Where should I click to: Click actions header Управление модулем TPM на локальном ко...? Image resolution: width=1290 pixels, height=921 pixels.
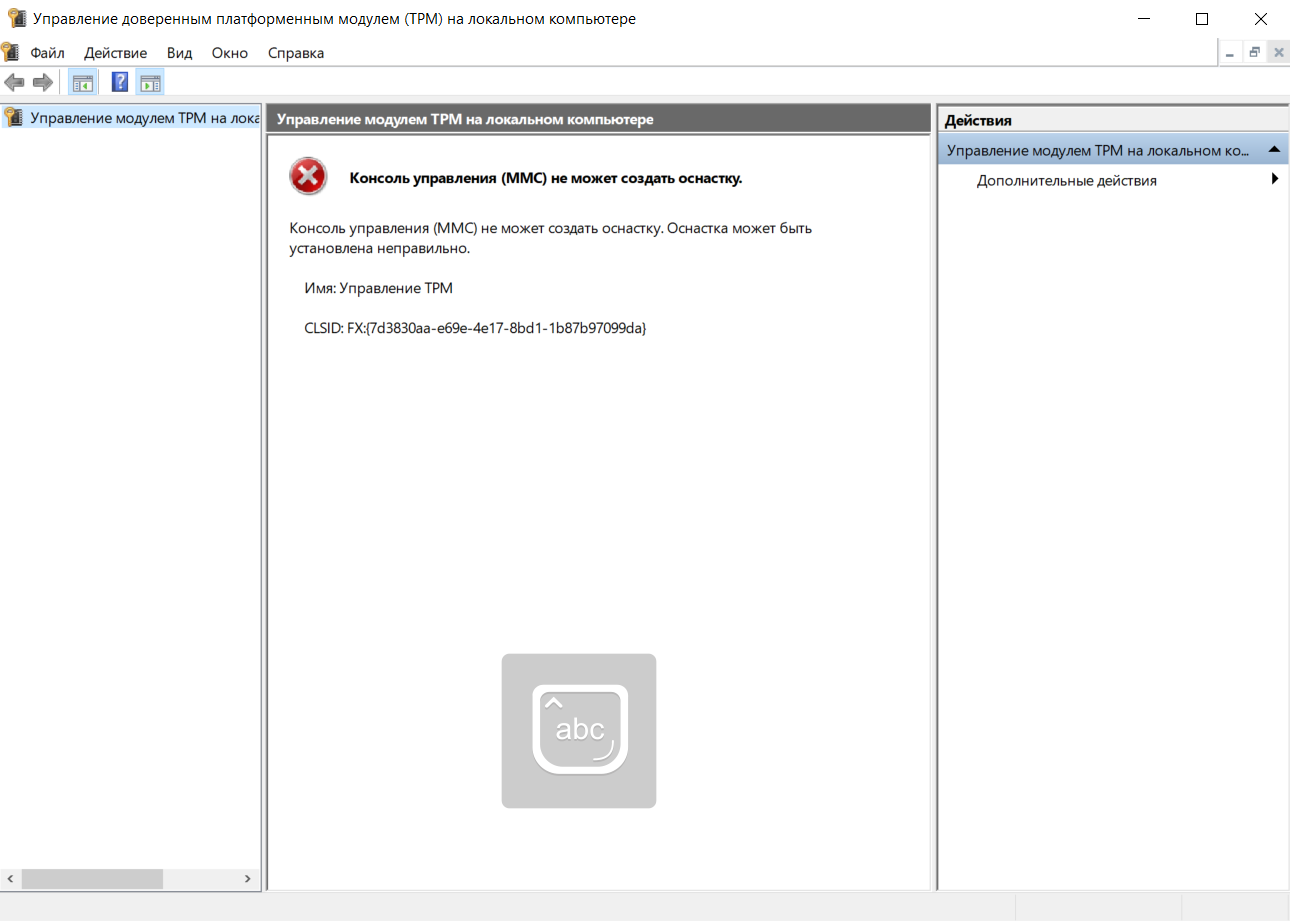[1113, 150]
